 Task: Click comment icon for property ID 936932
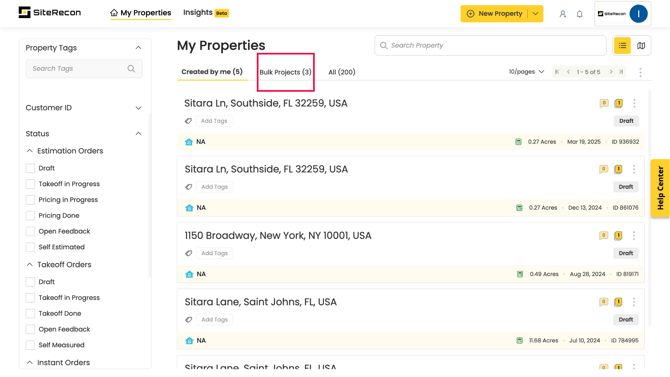click(x=604, y=103)
